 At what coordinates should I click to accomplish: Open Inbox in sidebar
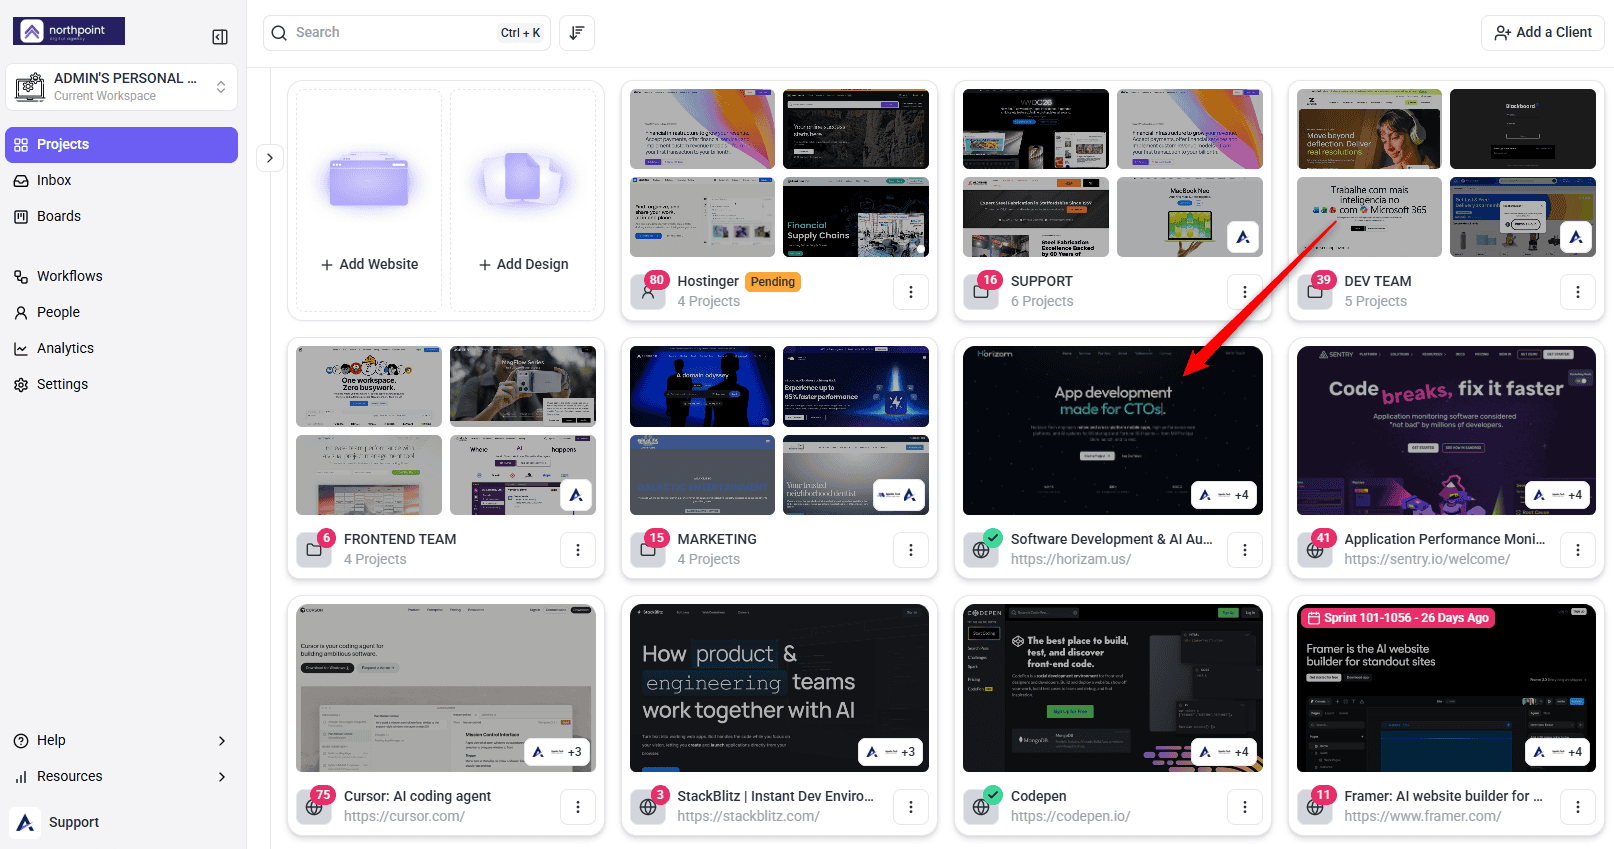[x=121, y=181]
